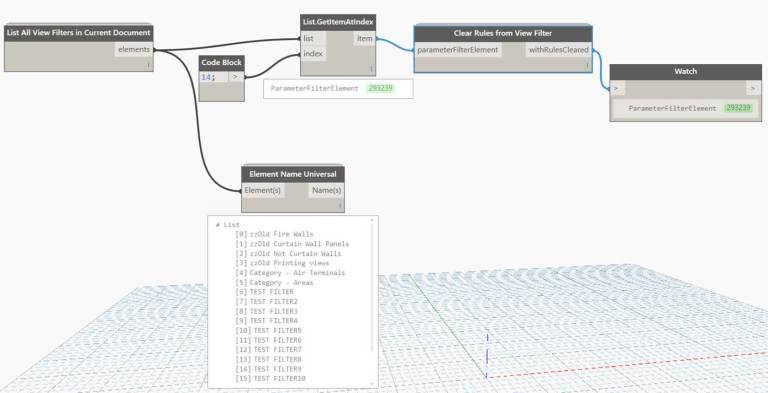This screenshot has height=393, width=768.
Task: Select the Element Name Universal node title
Action: click(293, 174)
